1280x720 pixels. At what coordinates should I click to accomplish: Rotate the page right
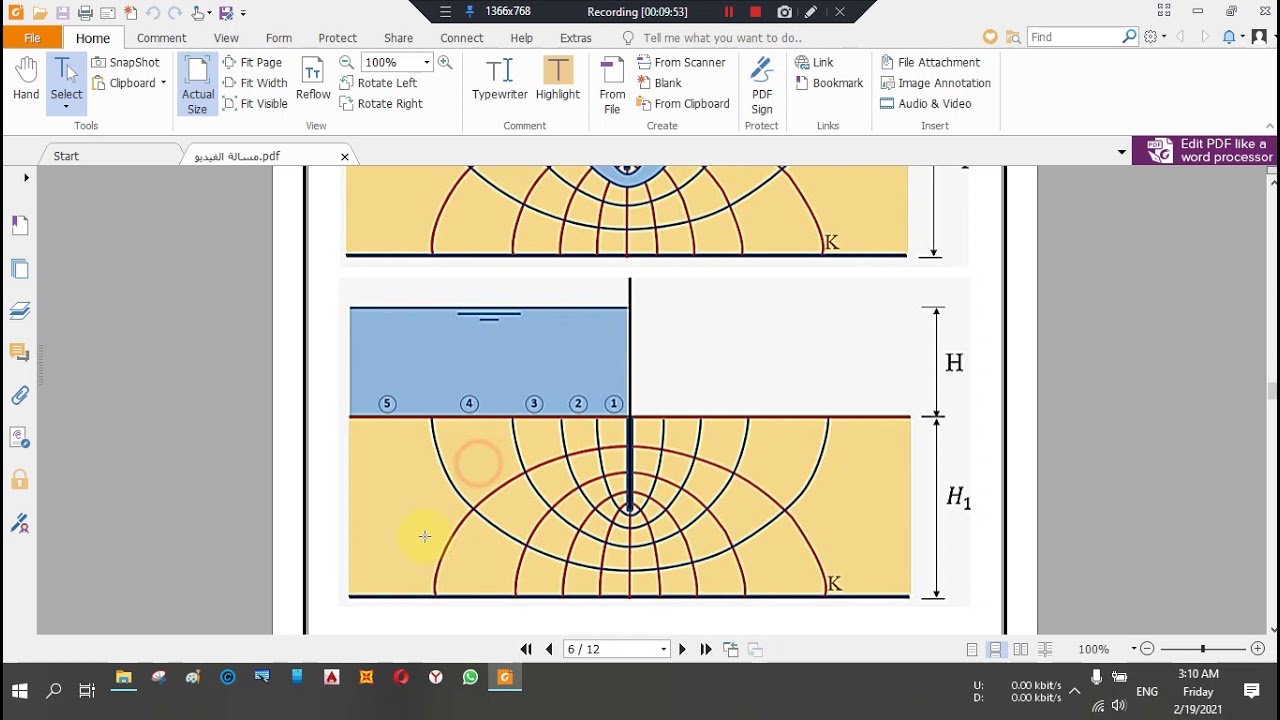click(381, 103)
